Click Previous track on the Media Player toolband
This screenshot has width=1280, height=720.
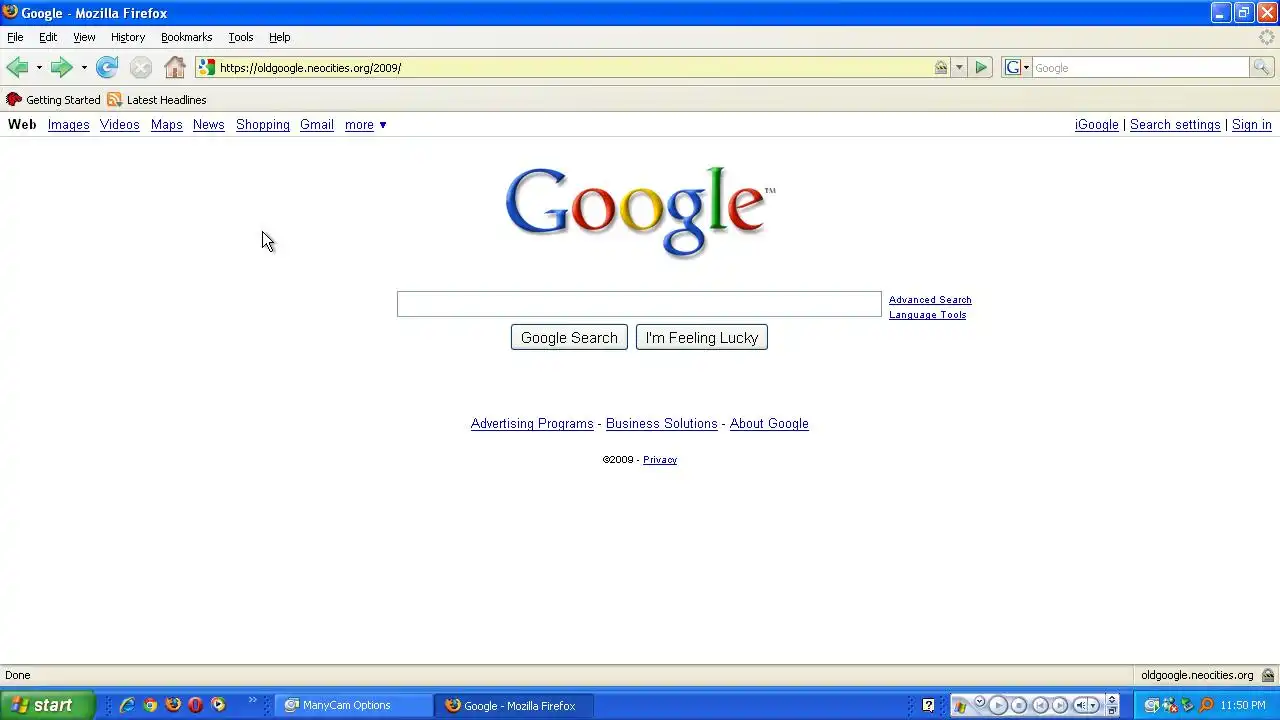1040,705
